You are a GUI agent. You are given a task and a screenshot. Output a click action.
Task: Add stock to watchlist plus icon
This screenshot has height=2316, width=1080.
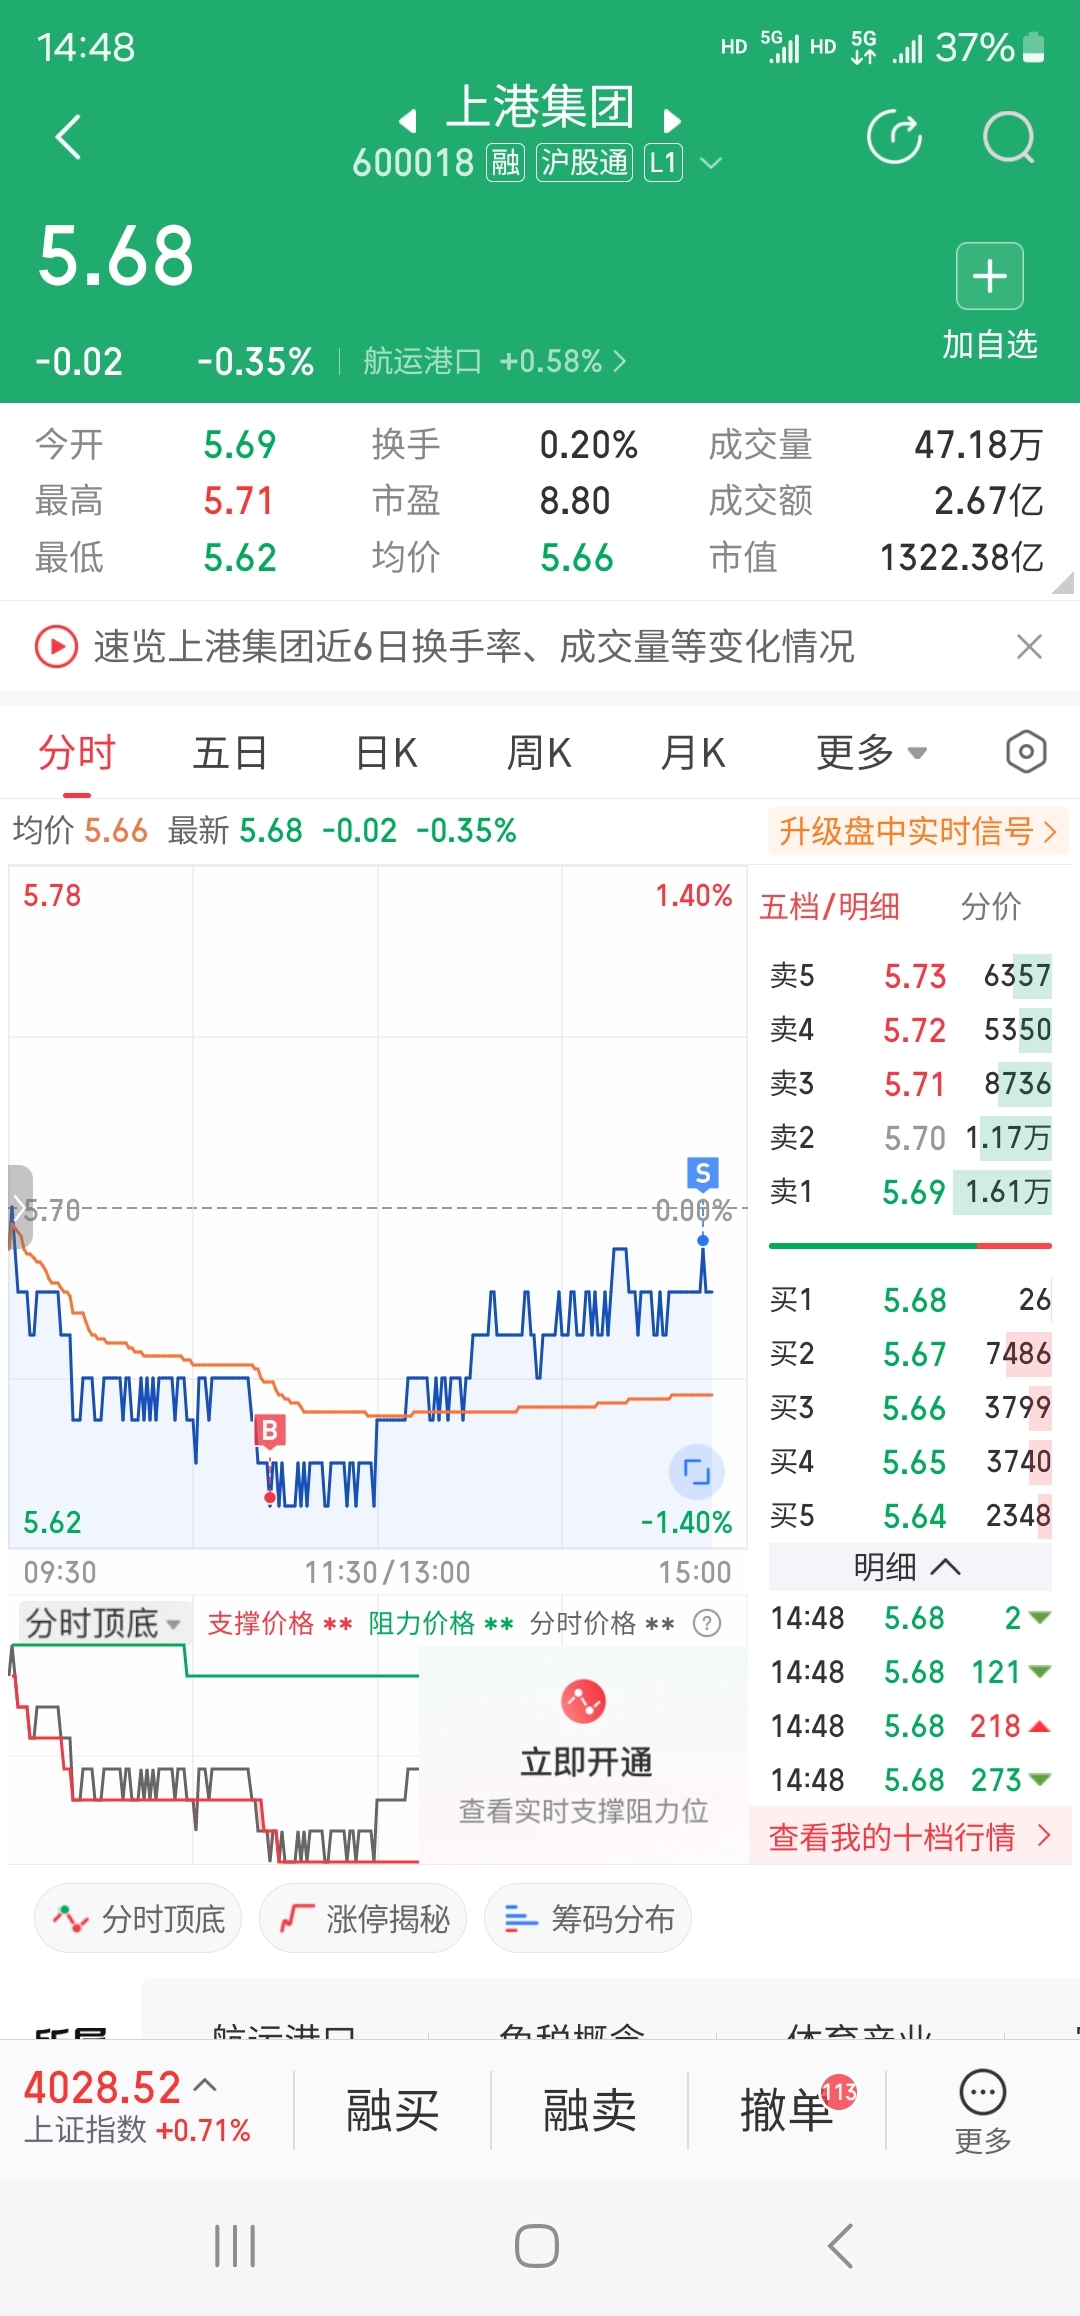990,276
